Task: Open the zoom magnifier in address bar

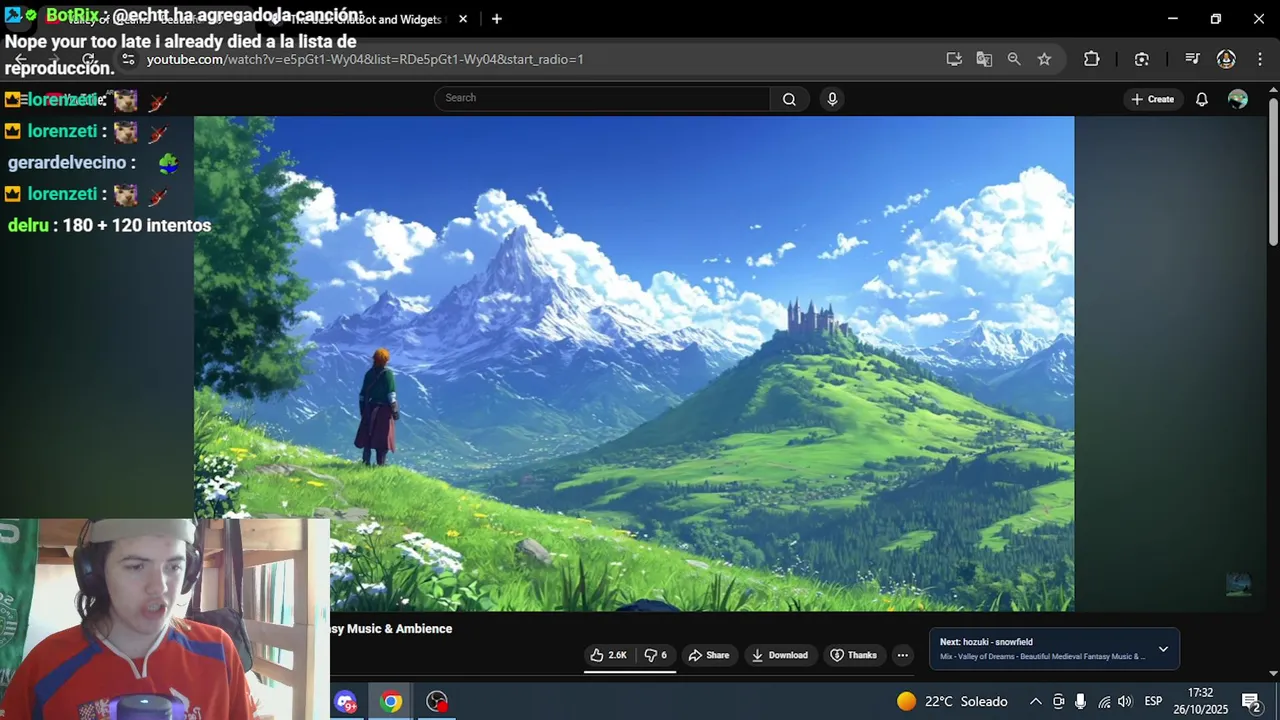Action: pyautogui.click(x=1014, y=59)
